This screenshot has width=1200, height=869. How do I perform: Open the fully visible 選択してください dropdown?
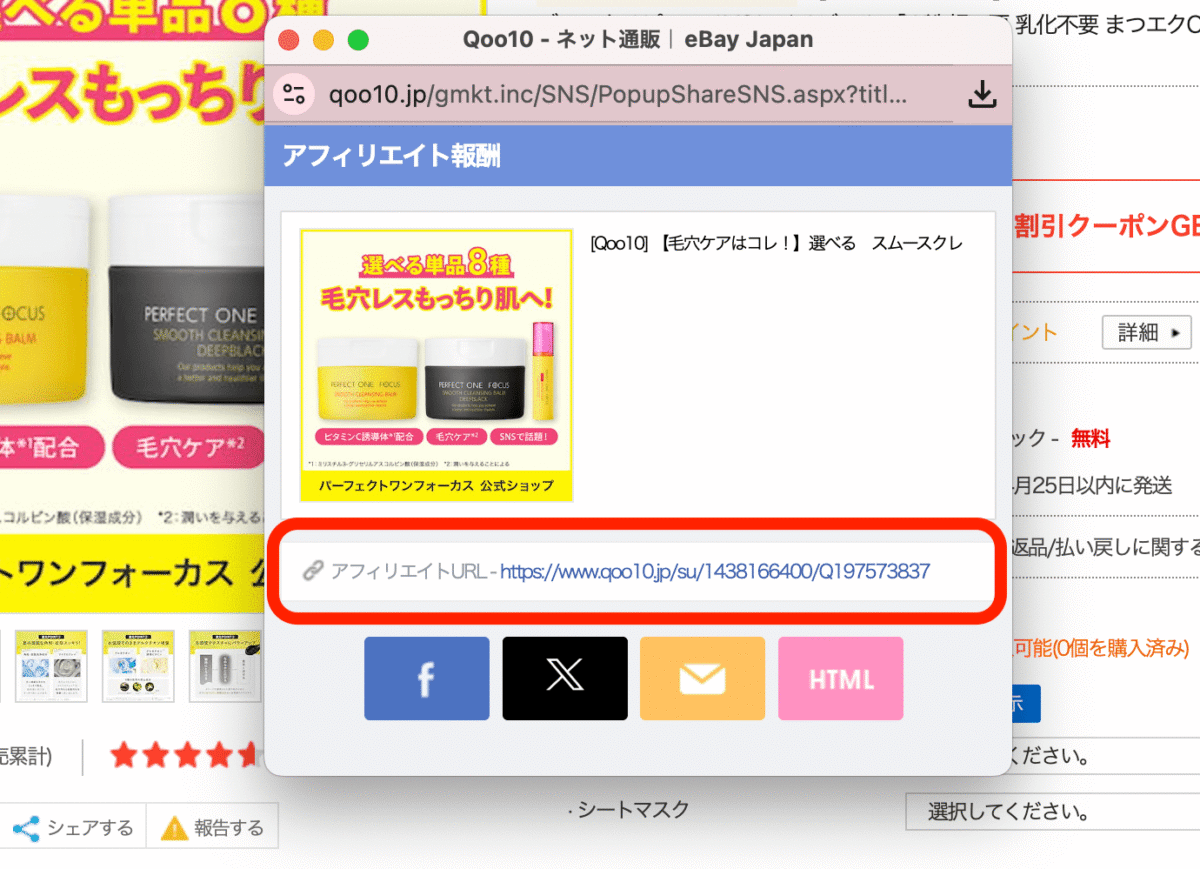pyautogui.click(x=1052, y=810)
